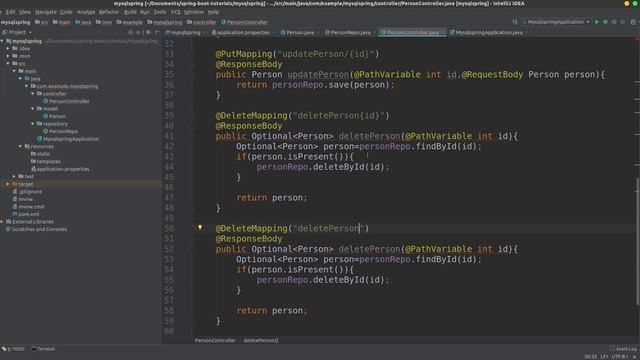Click the Person class icon in project tree
The width and height of the screenshot is (640, 360).
[46, 116]
